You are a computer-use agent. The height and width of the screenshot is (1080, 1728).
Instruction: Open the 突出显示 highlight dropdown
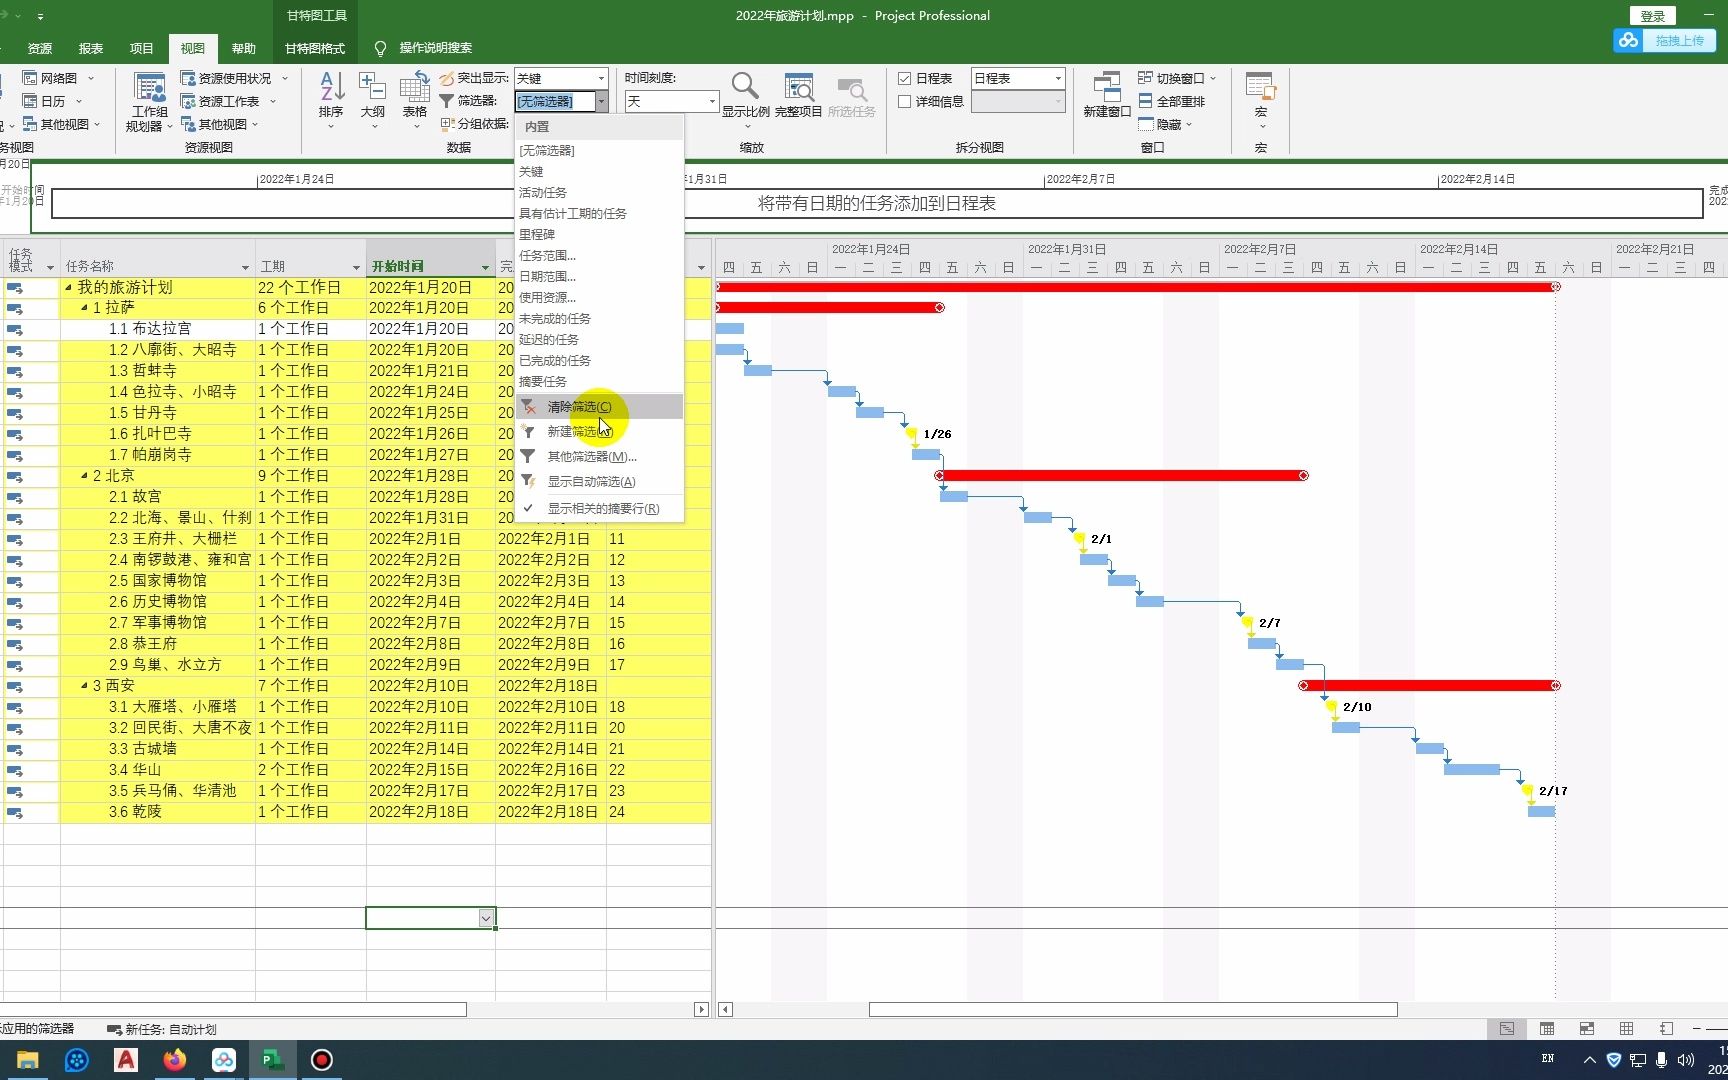point(601,78)
